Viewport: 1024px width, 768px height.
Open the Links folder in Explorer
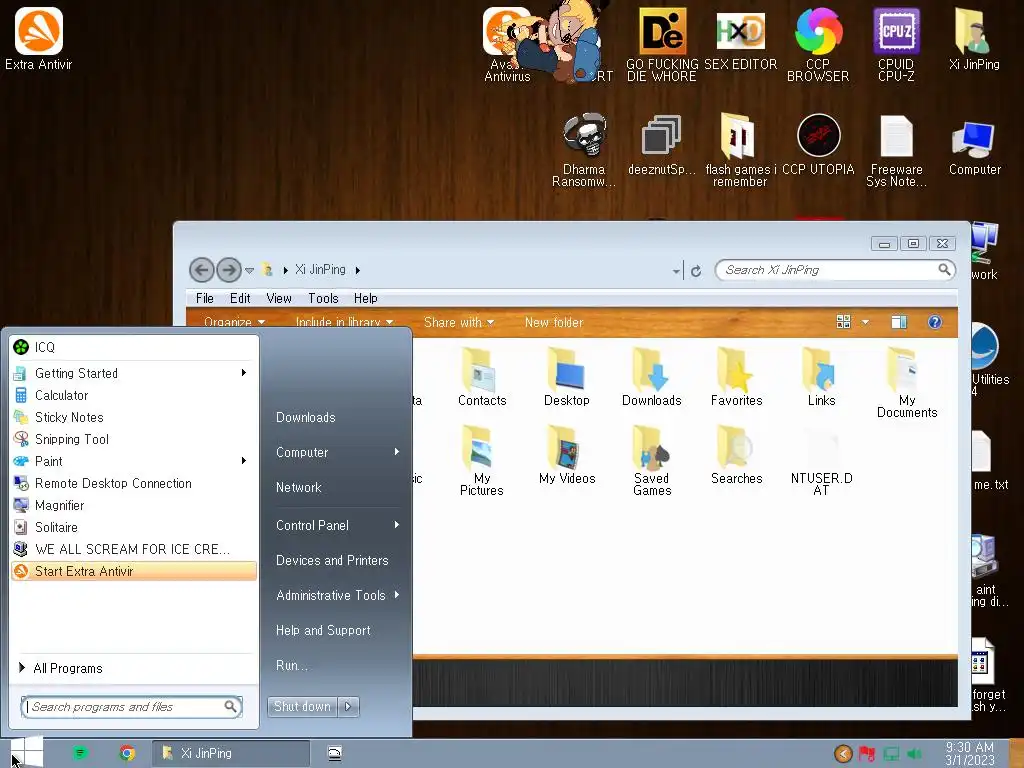pyautogui.click(x=822, y=377)
